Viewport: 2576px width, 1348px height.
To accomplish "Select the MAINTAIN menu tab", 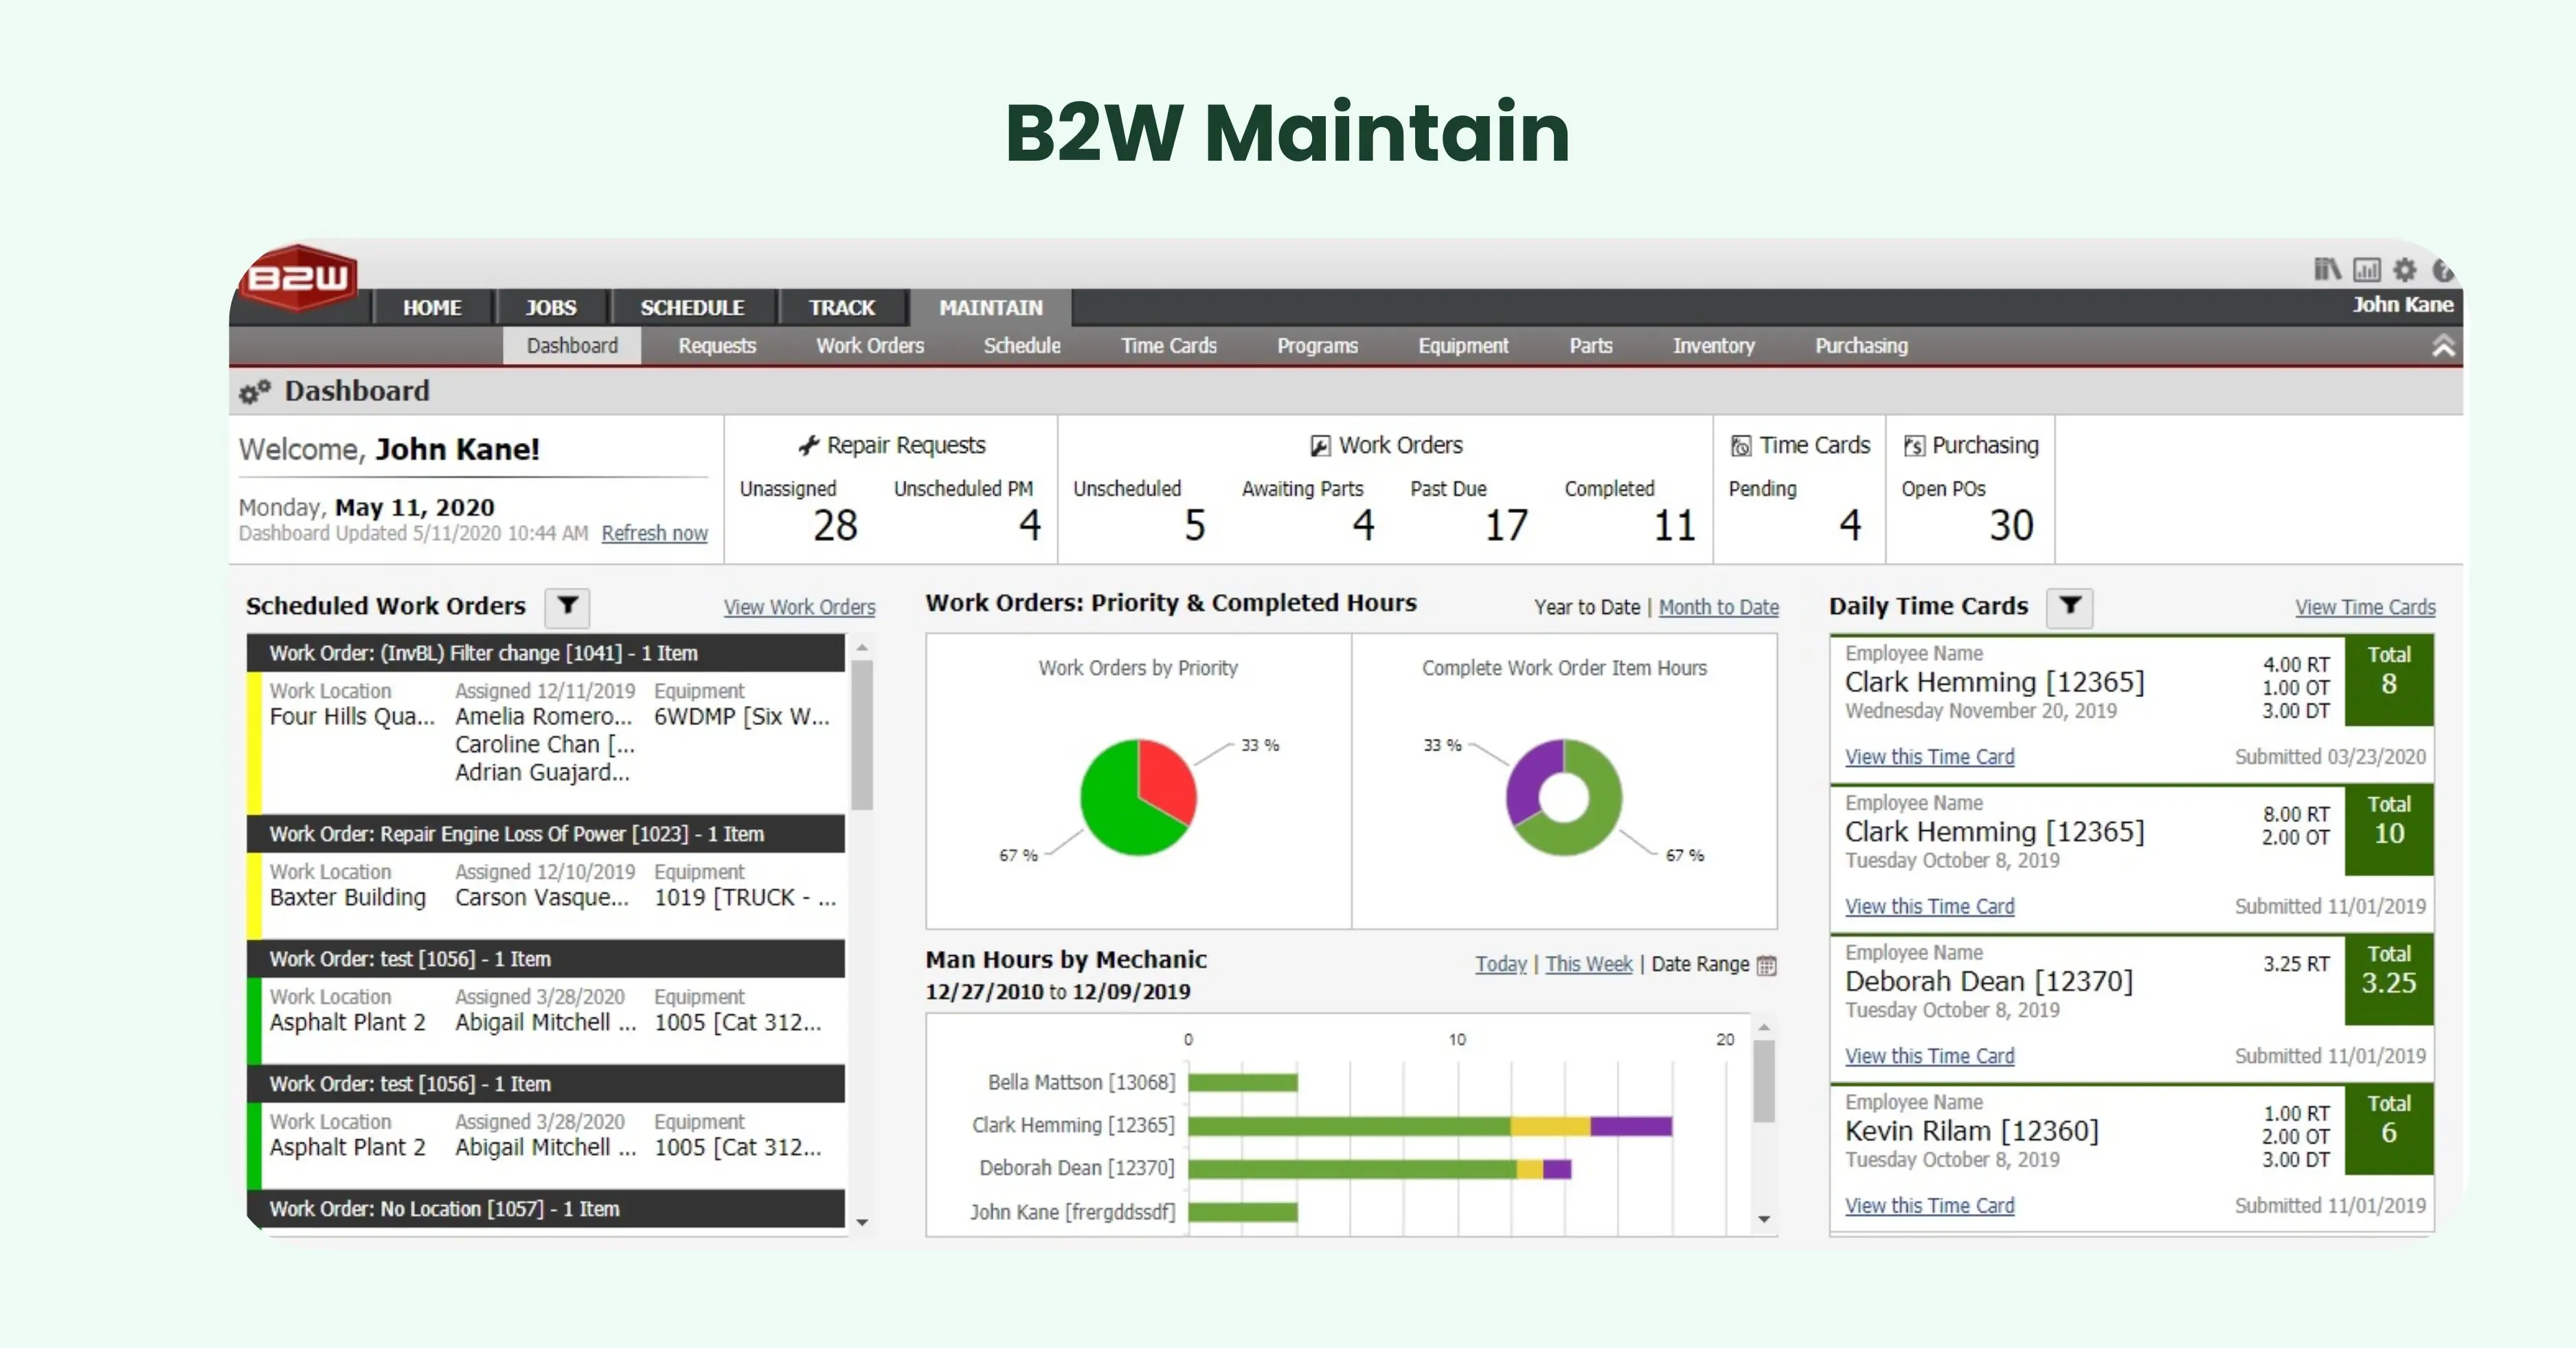I will click(x=991, y=307).
